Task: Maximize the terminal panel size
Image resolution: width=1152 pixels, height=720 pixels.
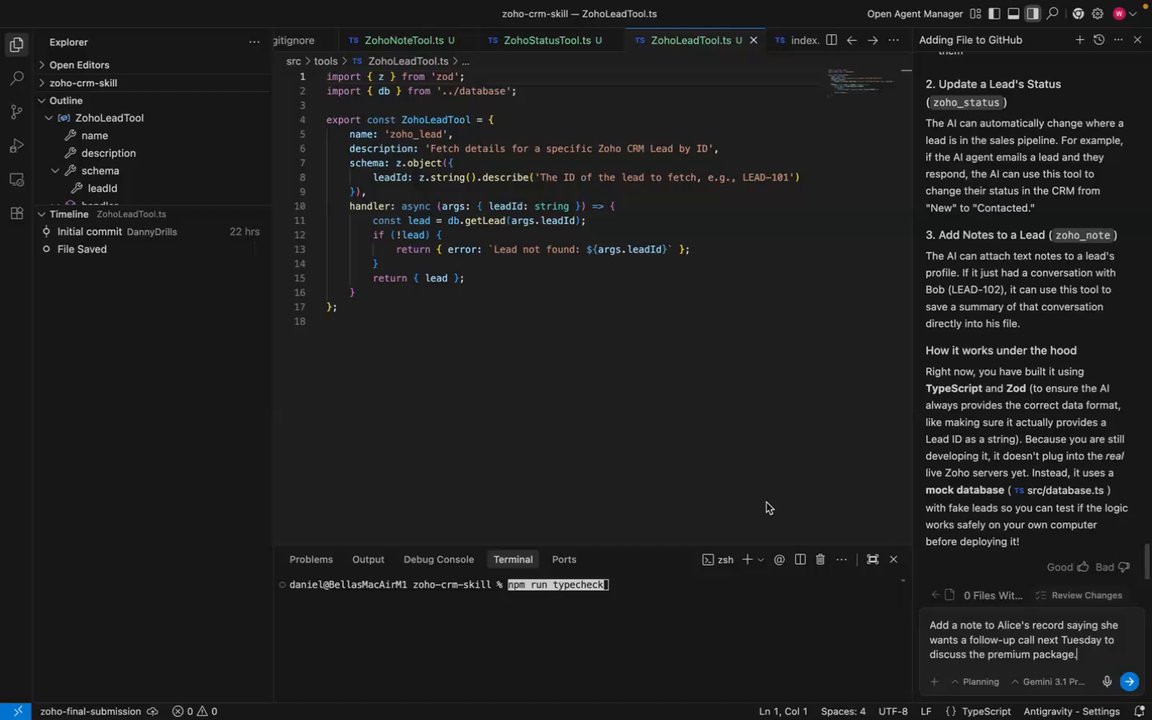Action: (872, 559)
